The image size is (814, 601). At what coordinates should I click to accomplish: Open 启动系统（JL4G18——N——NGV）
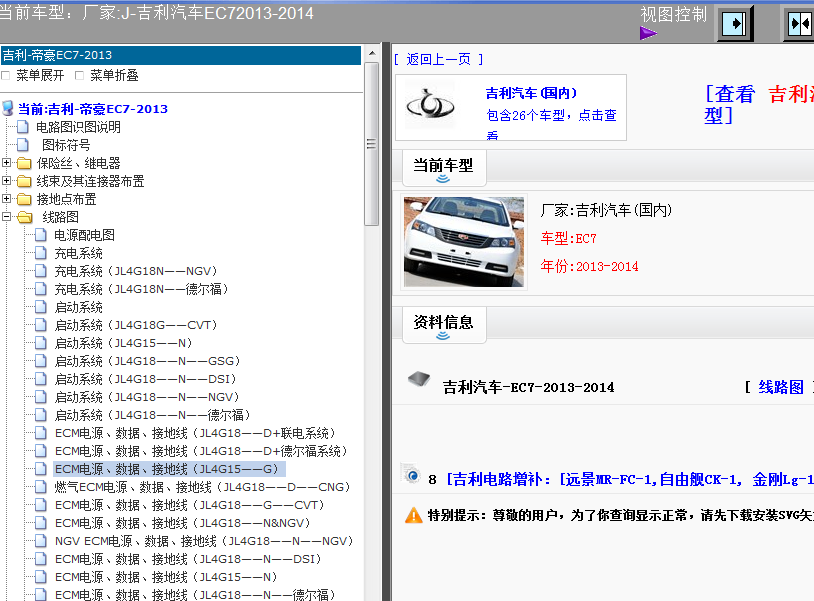147,397
